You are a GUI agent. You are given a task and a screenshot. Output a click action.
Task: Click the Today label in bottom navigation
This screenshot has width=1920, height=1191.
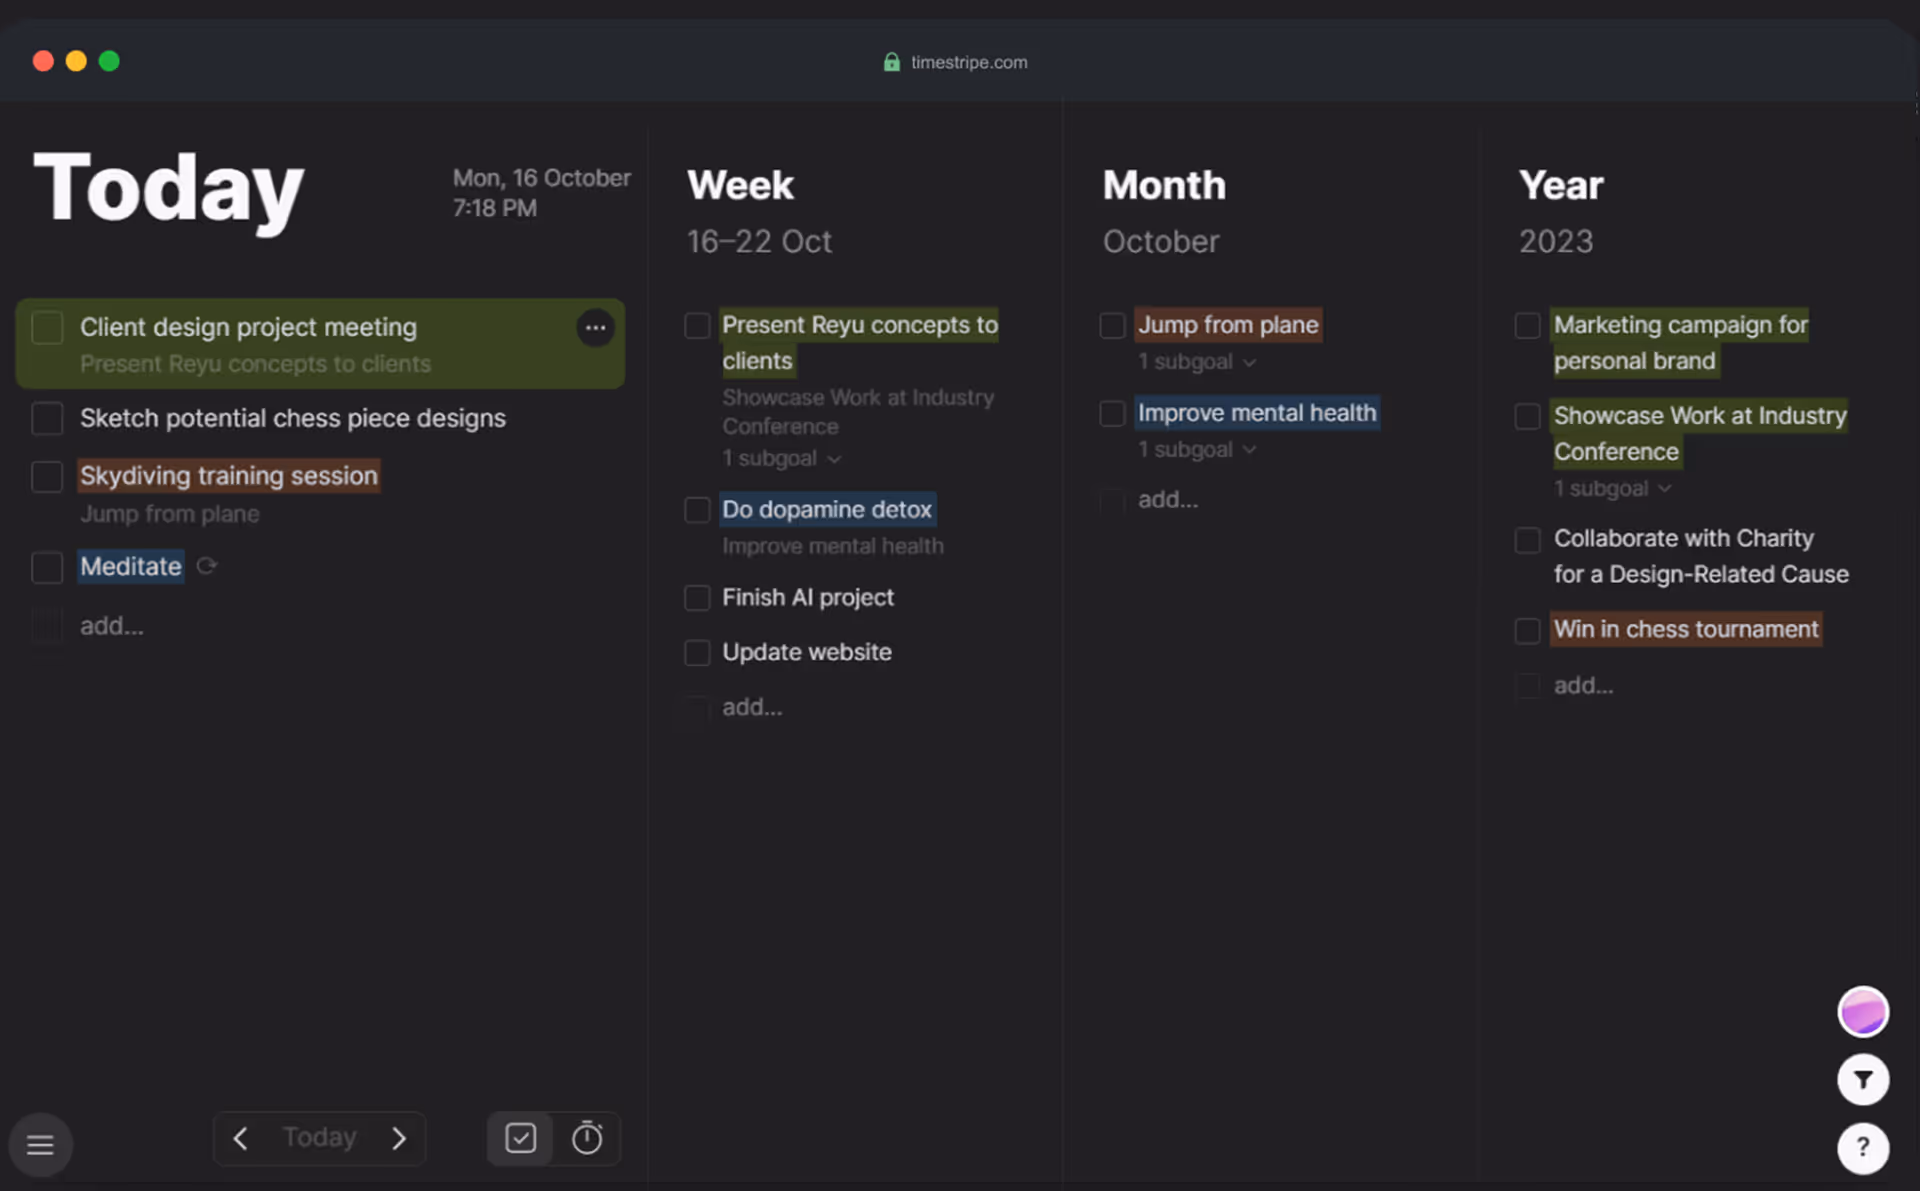click(319, 1137)
